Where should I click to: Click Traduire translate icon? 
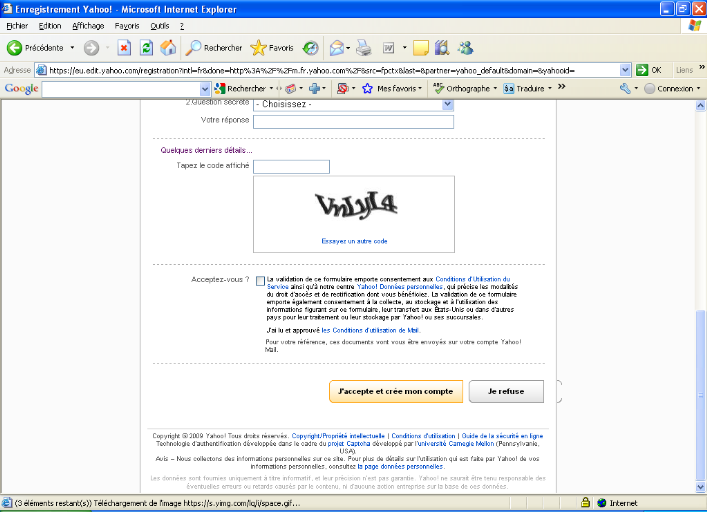(509, 88)
